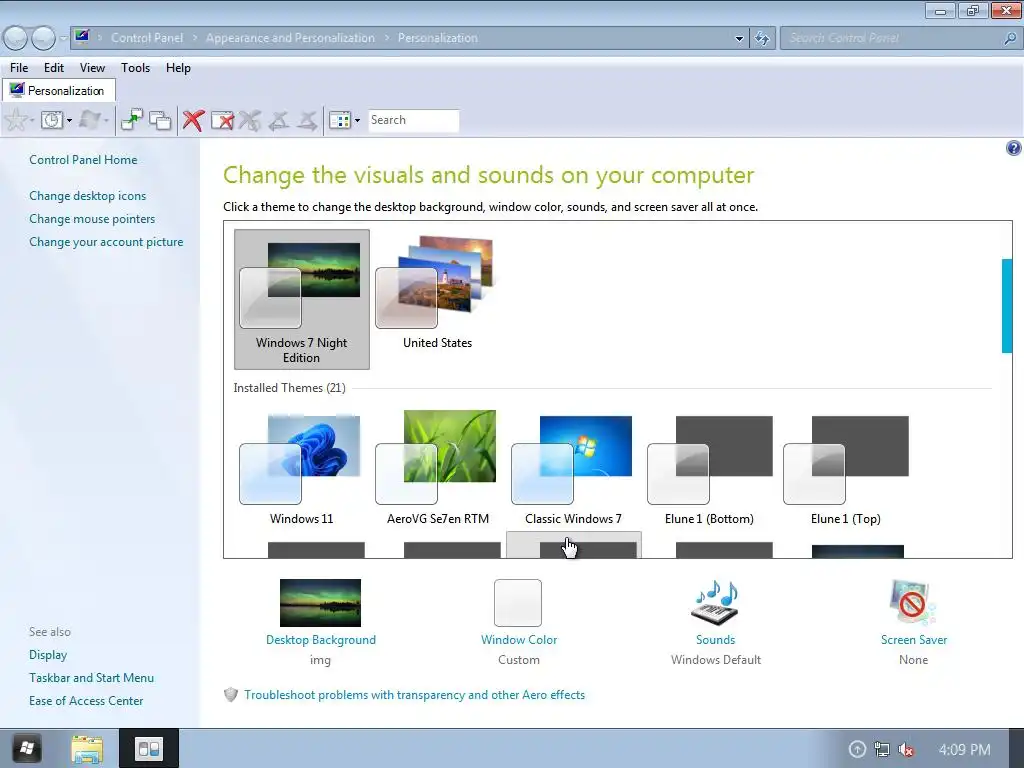Click the toolbar Search input field
Image resolution: width=1024 pixels, height=768 pixels.
[413, 120]
